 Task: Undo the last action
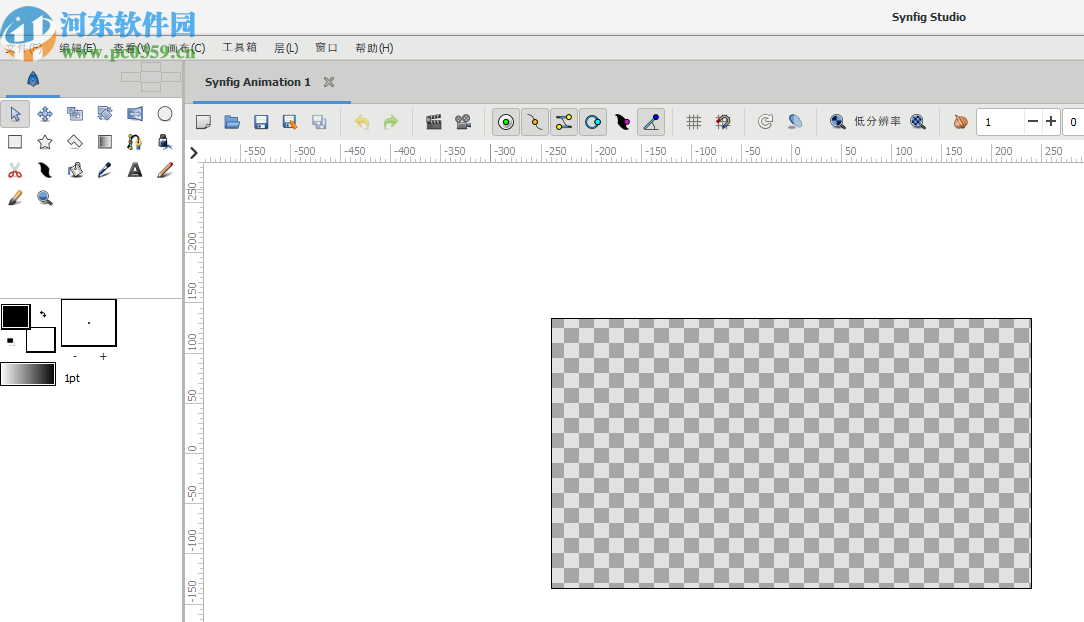361,121
